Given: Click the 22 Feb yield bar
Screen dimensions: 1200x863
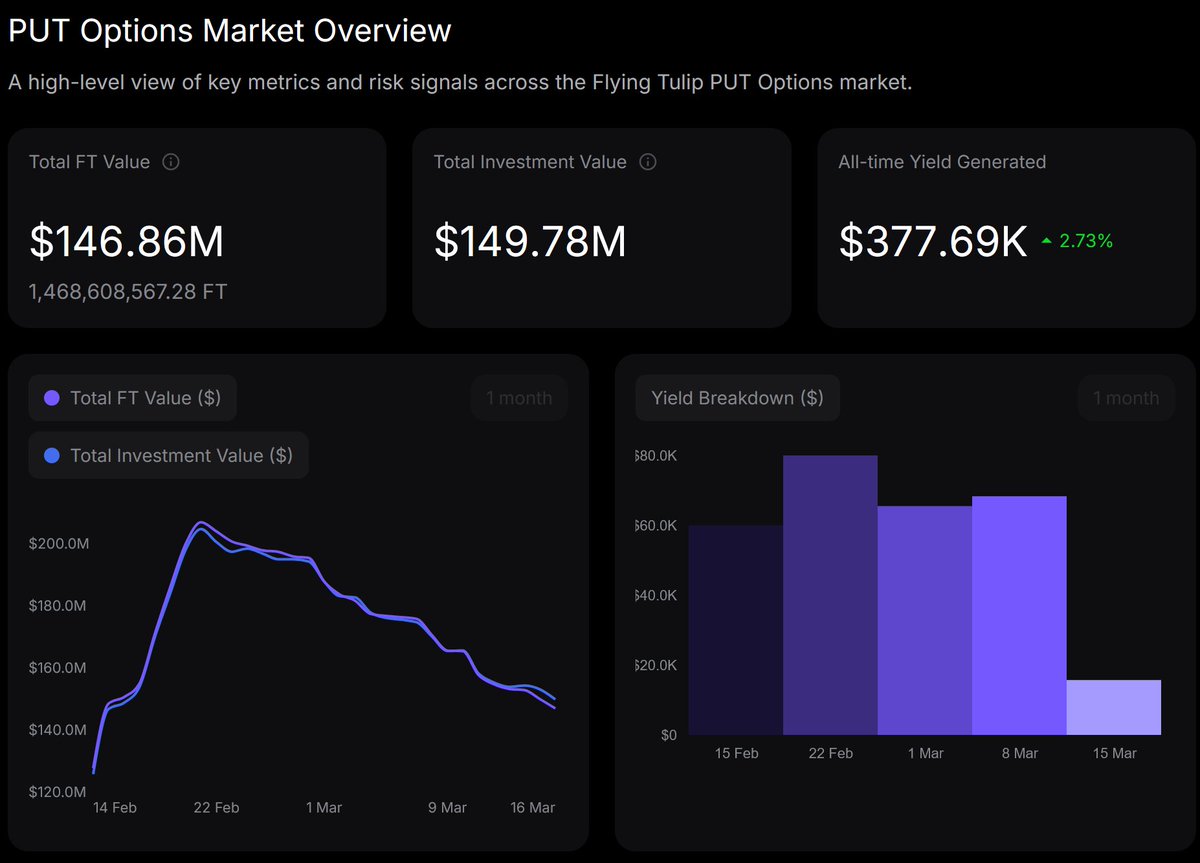Looking at the screenshot, I should [830, 595].
